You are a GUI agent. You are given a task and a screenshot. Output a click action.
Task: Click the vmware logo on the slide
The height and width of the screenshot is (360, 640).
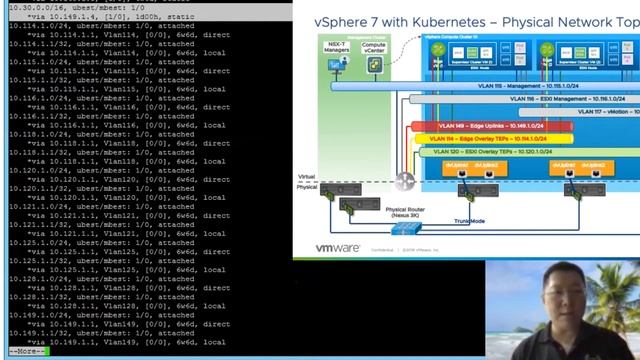(x=338, y=248)
